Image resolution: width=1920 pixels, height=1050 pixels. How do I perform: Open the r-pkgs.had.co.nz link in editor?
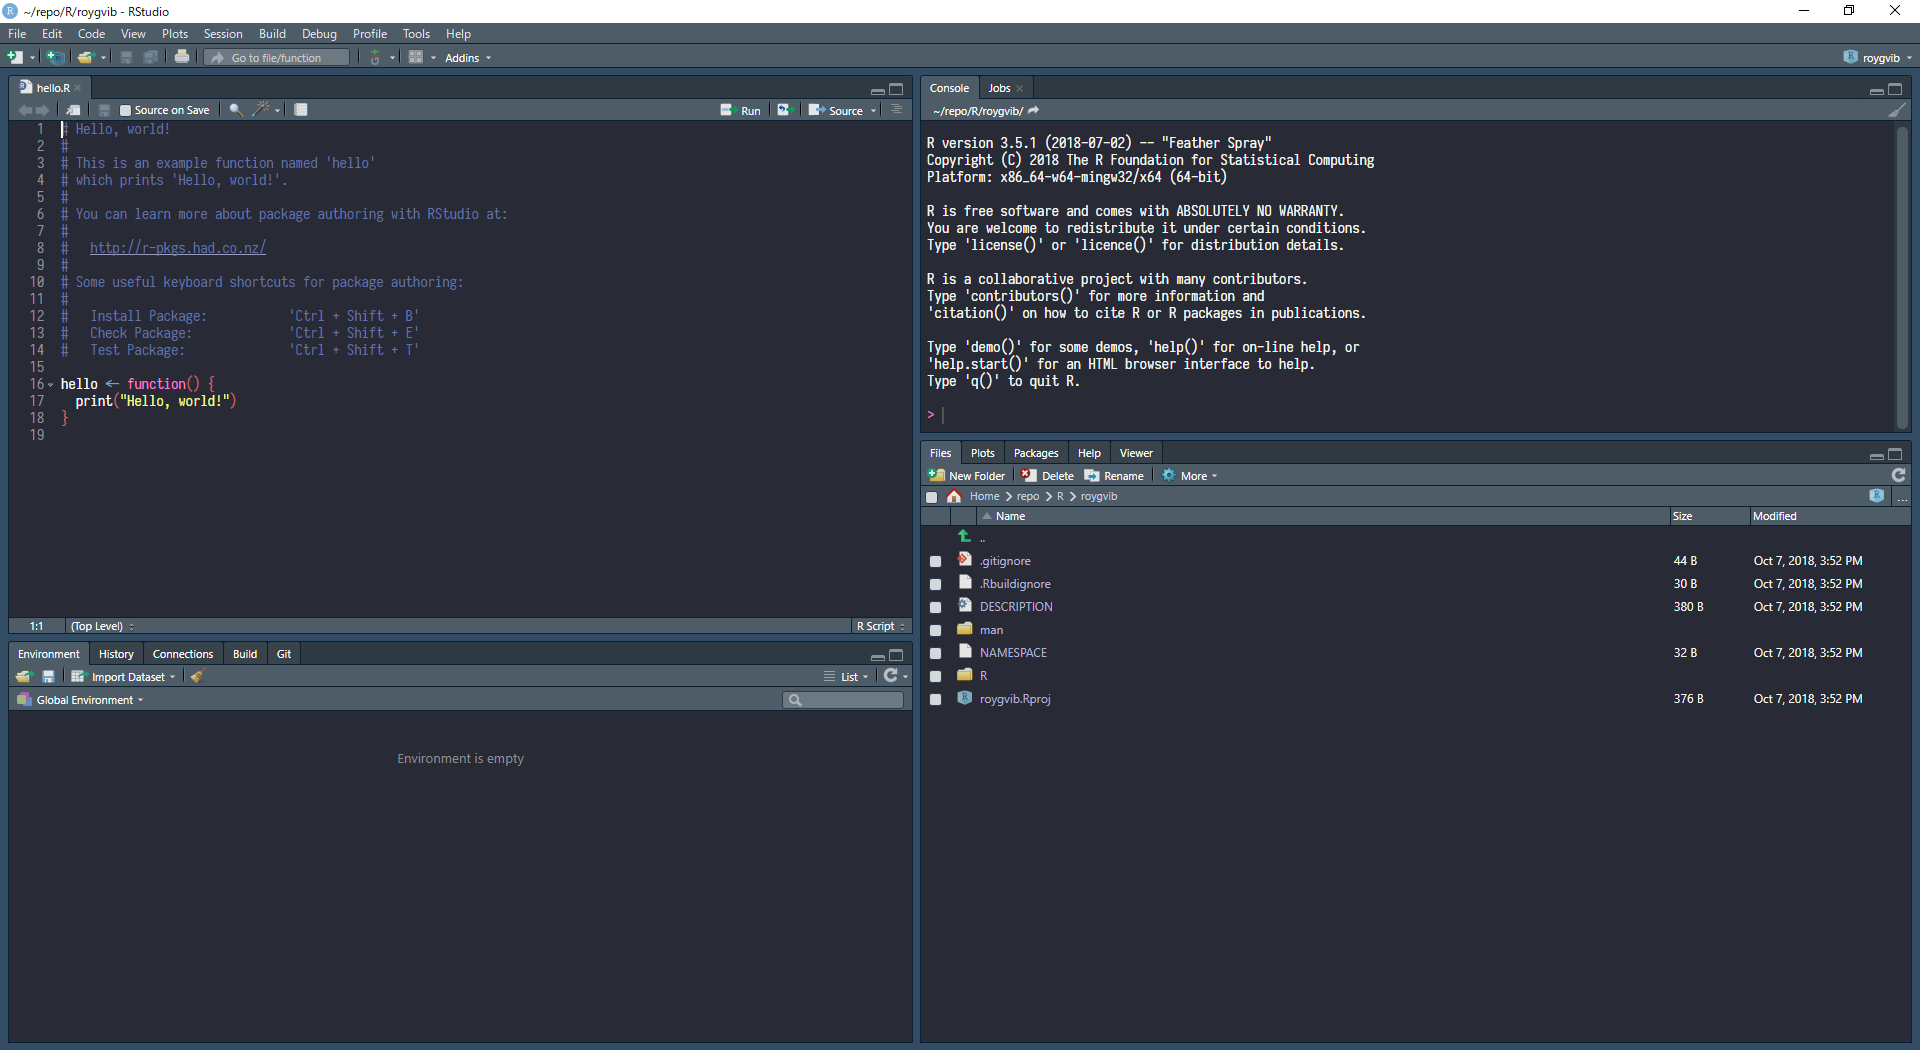click(178, 248)
